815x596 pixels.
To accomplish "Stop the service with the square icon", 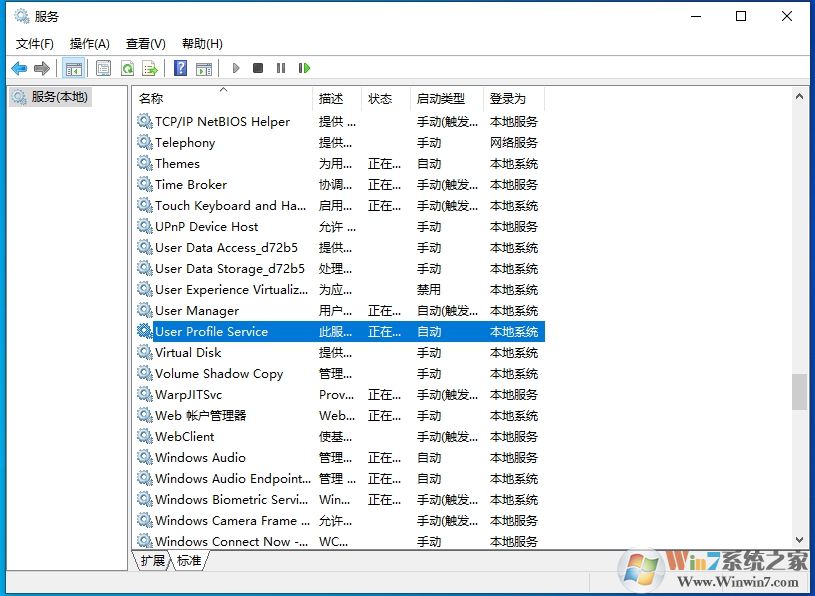I will point(257,68).
